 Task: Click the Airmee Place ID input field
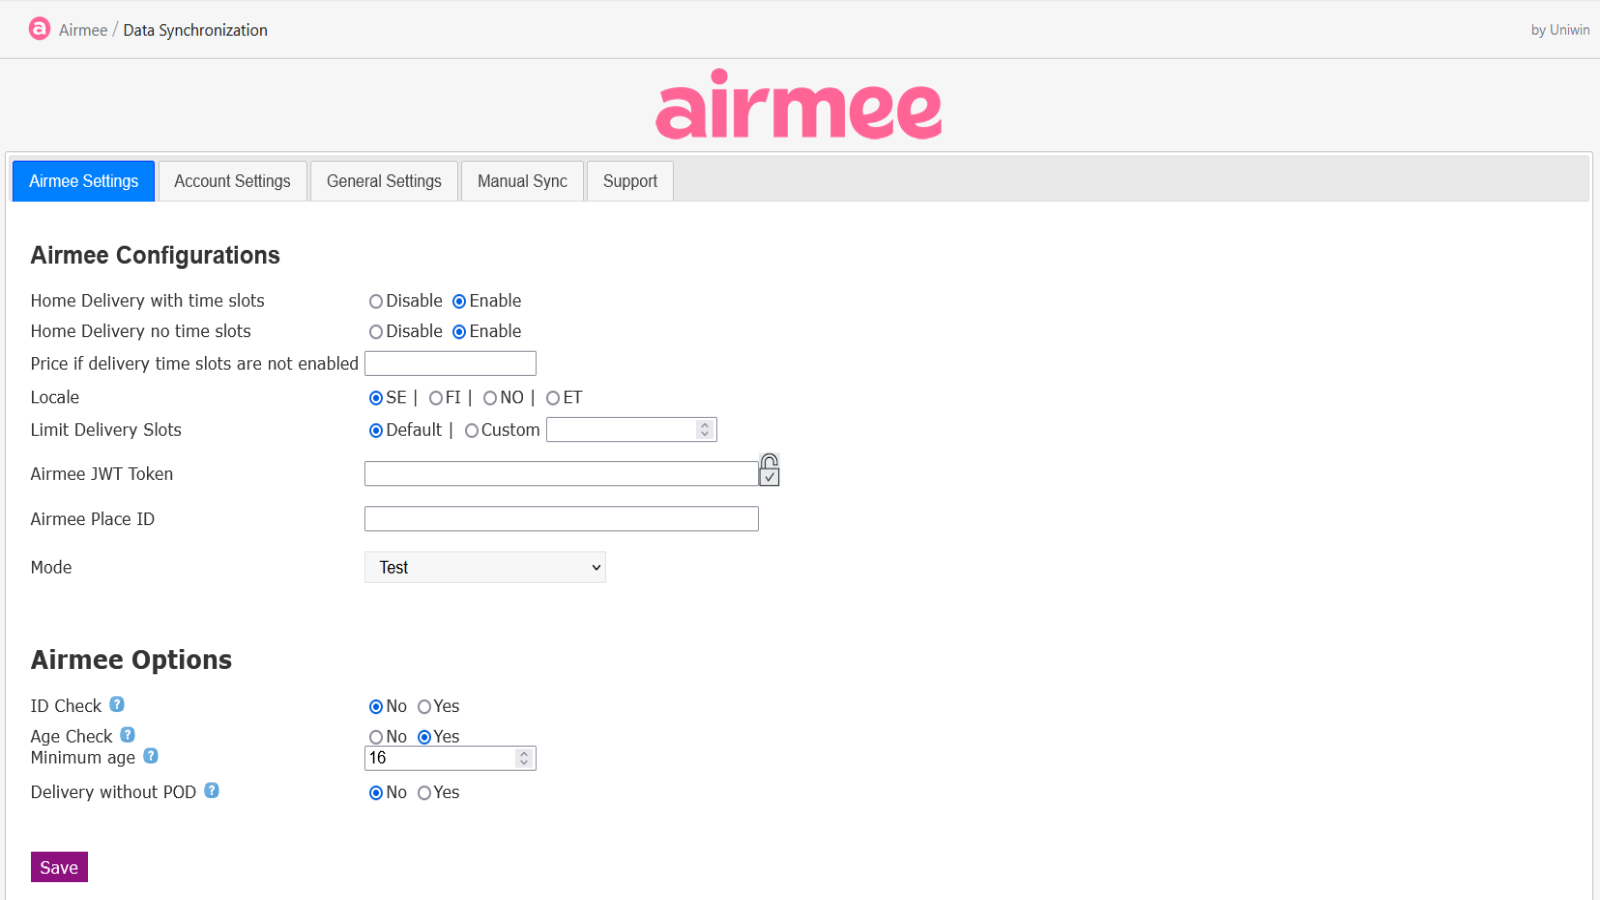click(560, 518)
